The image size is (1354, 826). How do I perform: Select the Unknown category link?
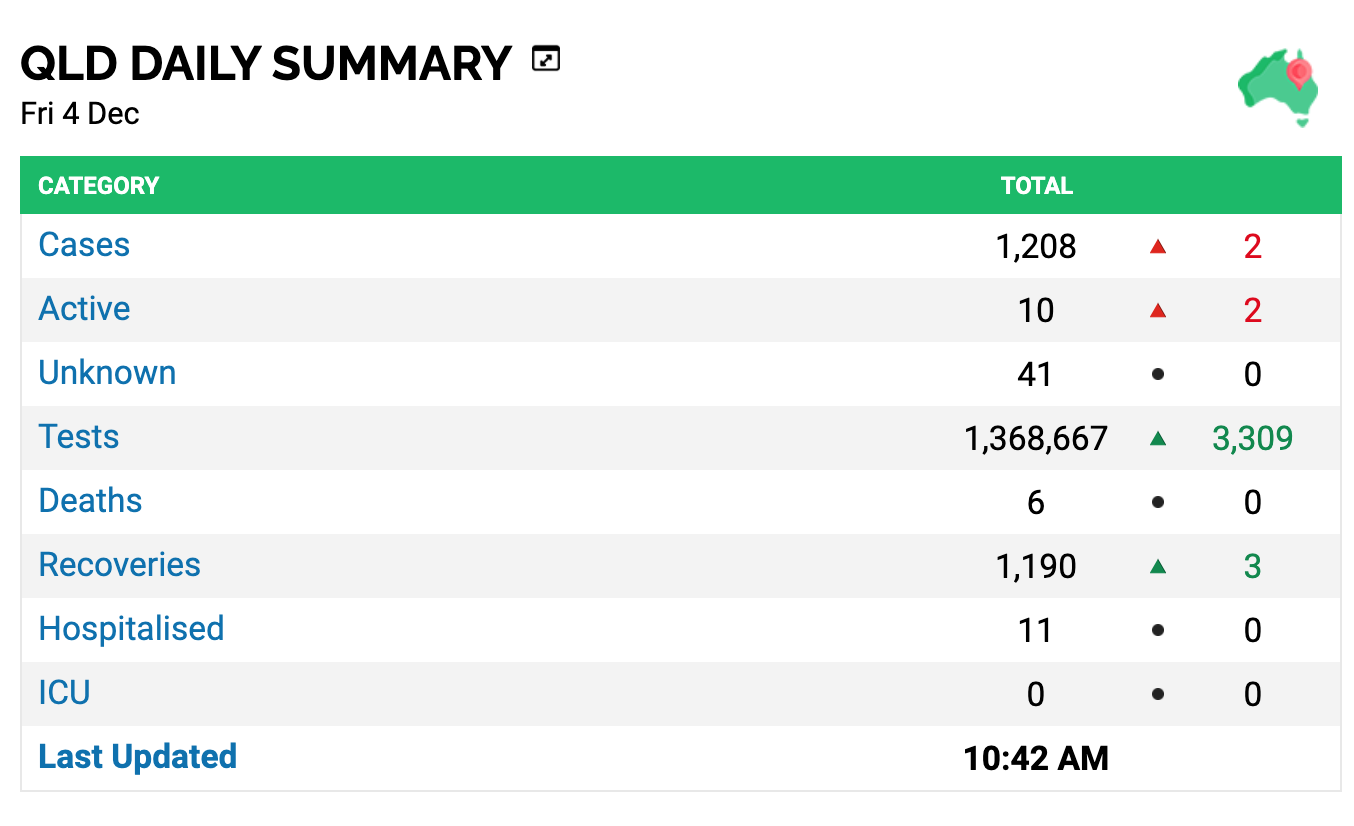tap(107, 373)
